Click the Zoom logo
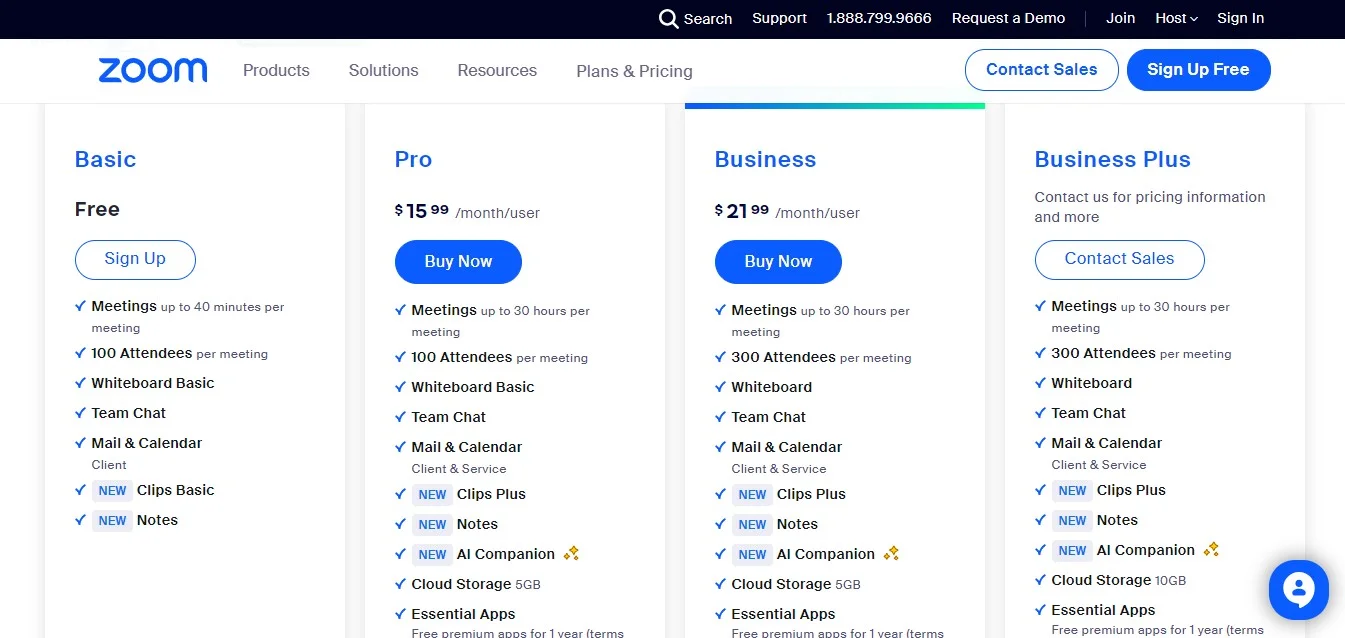Screen dimensions: 1345x638 coord(152,70)
